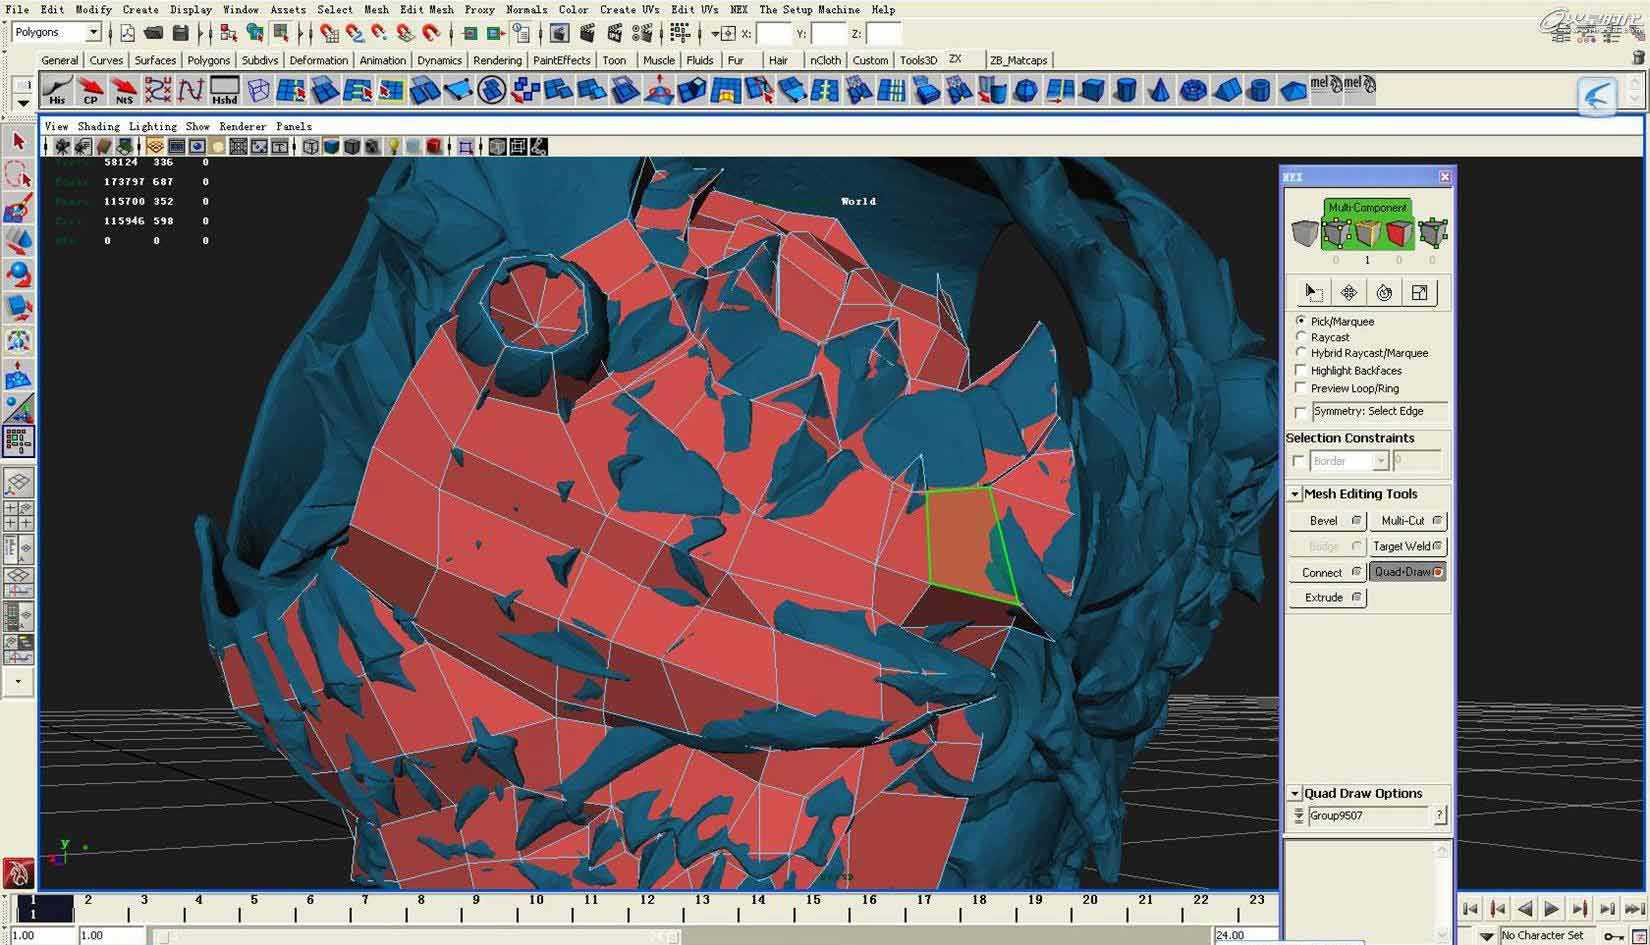
Task: Click the polygon cube shelf icon
Action: 1092,91
